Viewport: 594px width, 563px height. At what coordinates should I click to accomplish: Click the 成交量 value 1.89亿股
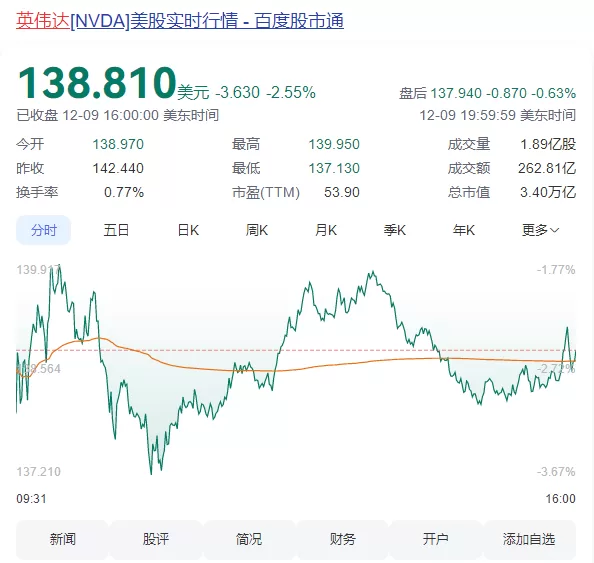548,144
